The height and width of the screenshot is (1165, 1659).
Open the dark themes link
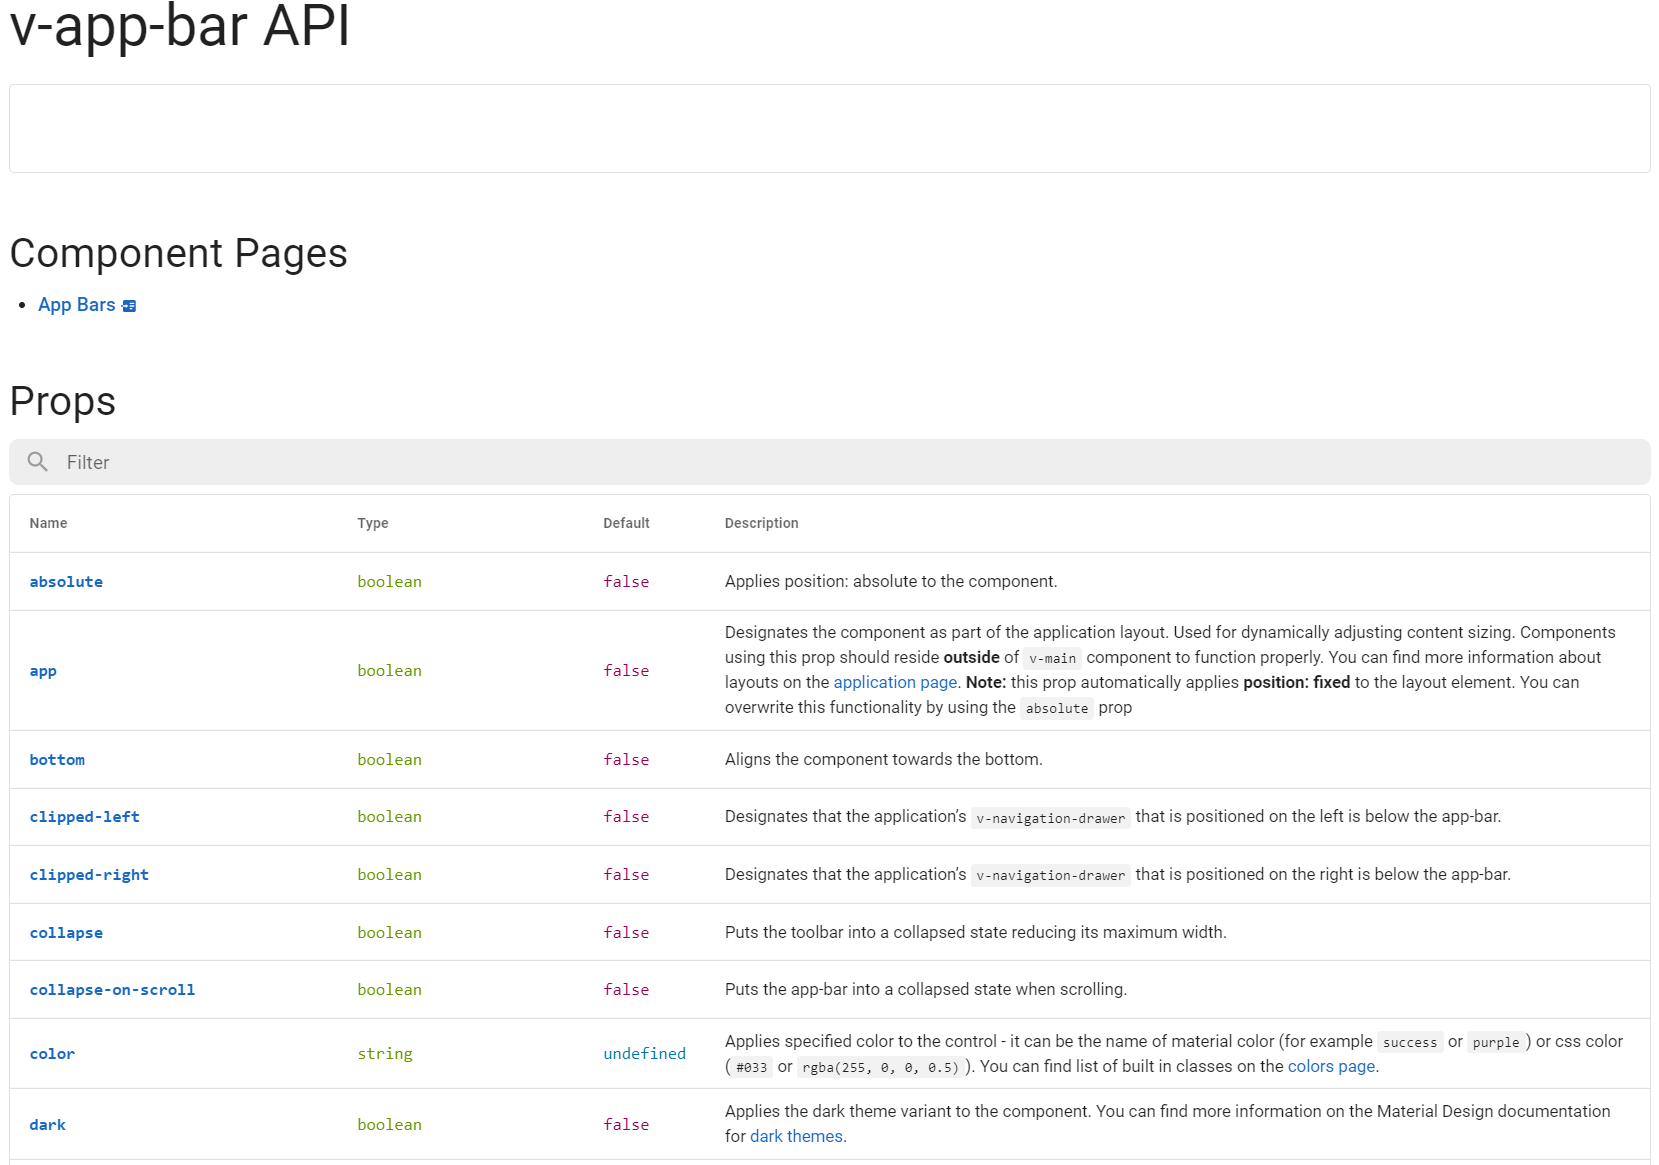click(x=796, y=1136)
